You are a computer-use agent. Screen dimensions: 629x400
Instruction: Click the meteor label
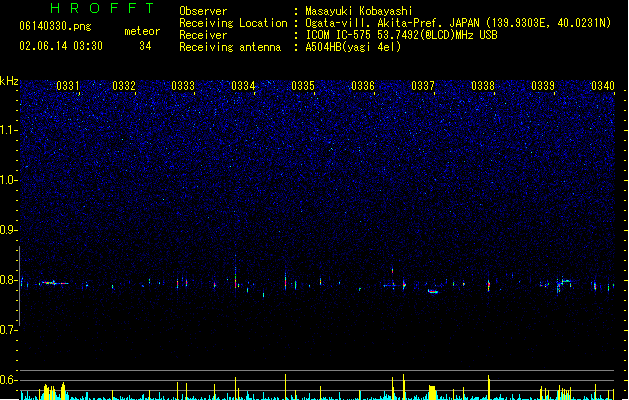pyautogui.click(x=142, y=31)
